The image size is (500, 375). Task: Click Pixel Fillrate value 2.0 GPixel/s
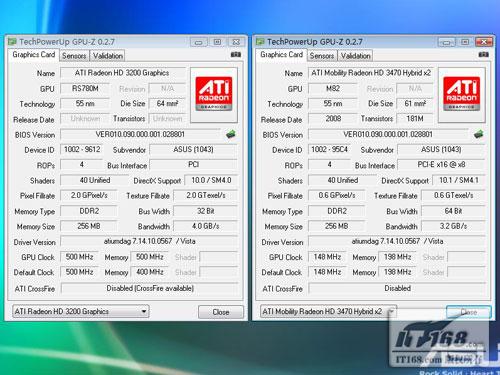89,196
